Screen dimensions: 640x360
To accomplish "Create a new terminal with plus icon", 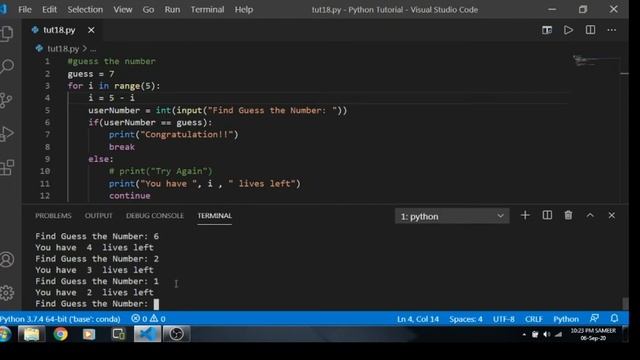I will click(x=525, y=216).
